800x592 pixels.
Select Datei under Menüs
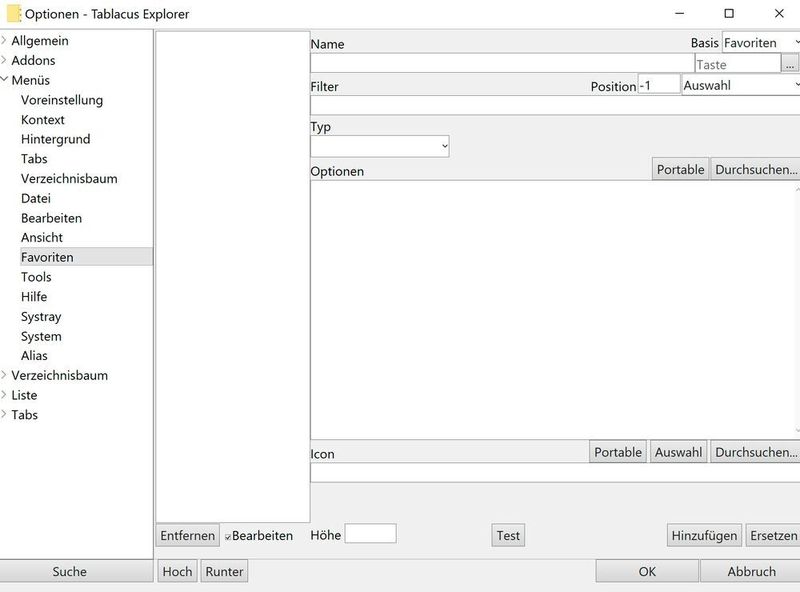click(36, 199)
